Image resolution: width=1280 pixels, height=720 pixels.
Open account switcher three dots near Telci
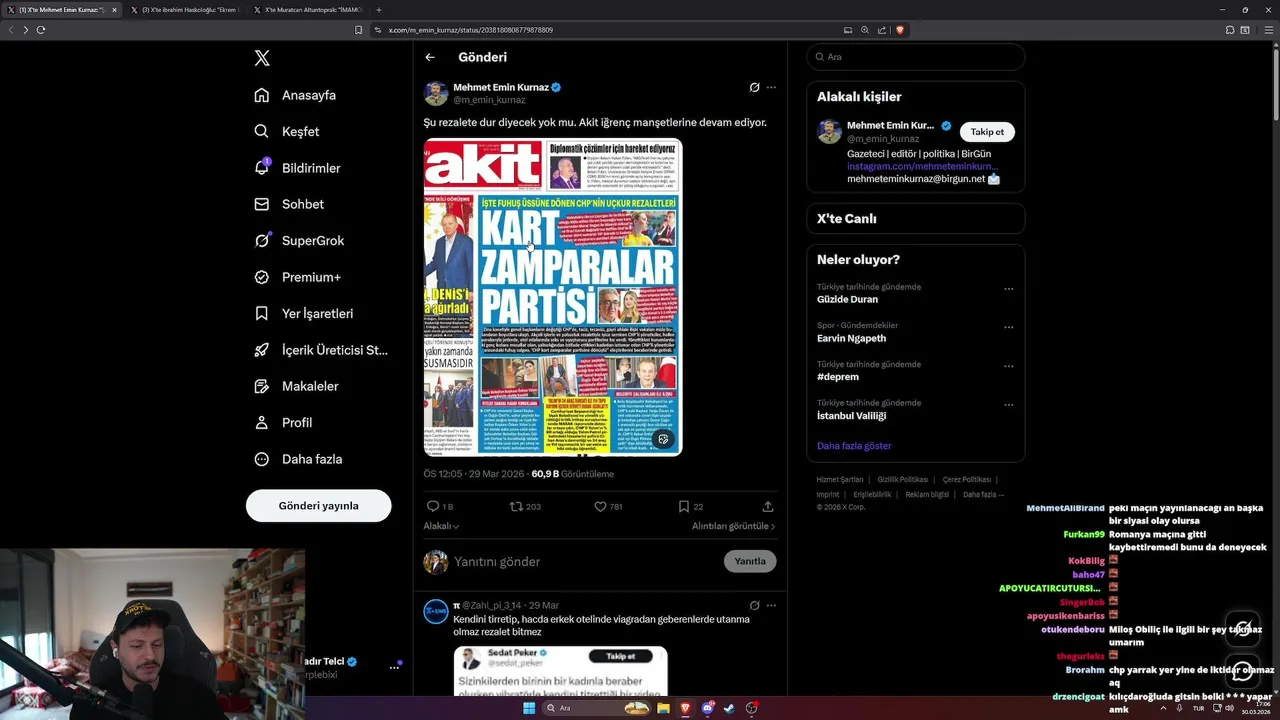(394, 667)
